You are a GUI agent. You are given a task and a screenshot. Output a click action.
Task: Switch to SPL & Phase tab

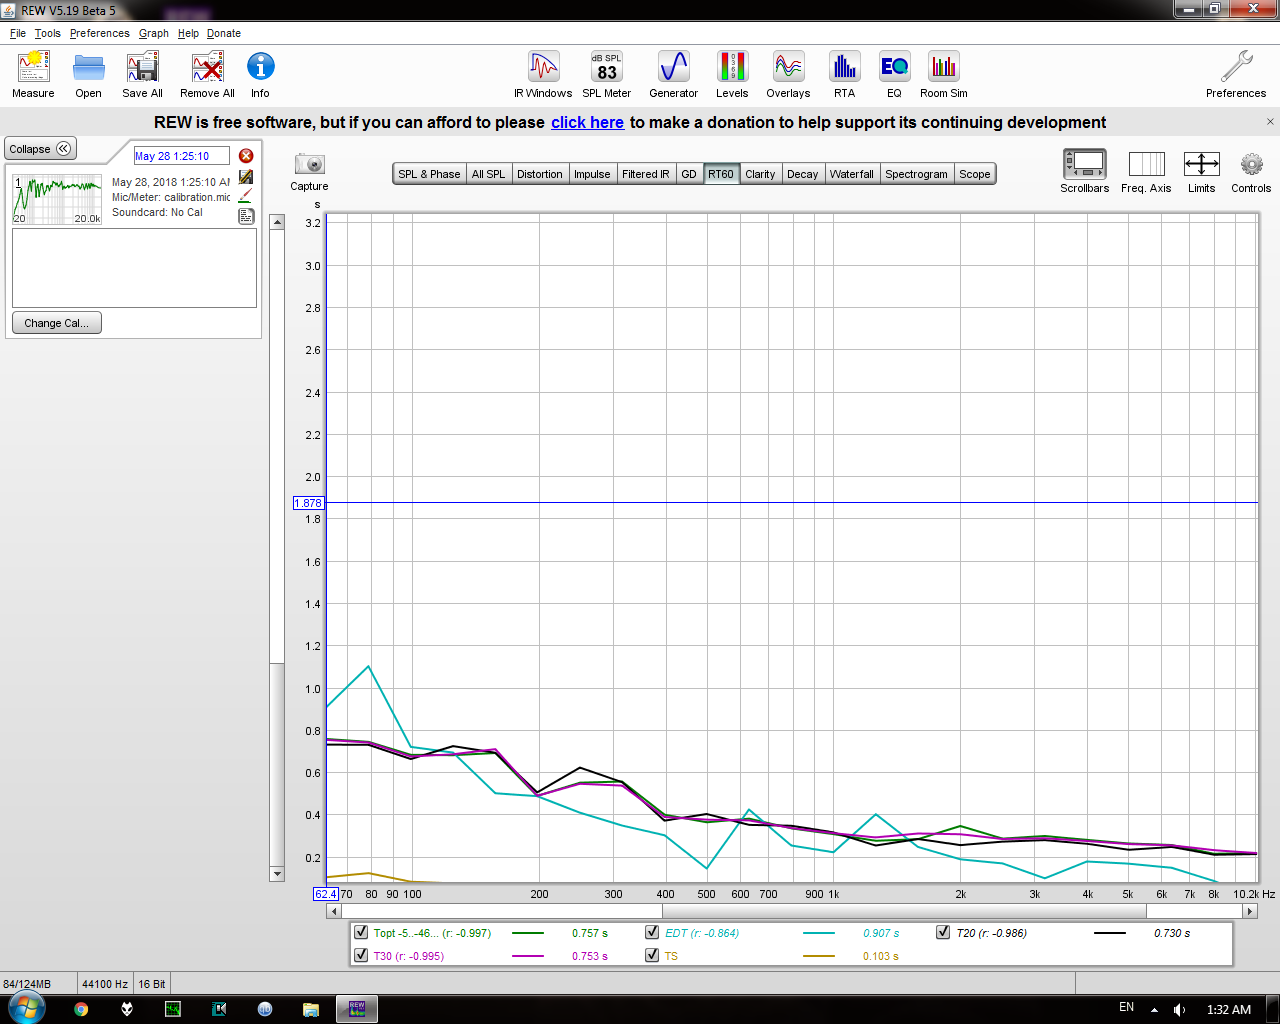click(x=429, y=174)
